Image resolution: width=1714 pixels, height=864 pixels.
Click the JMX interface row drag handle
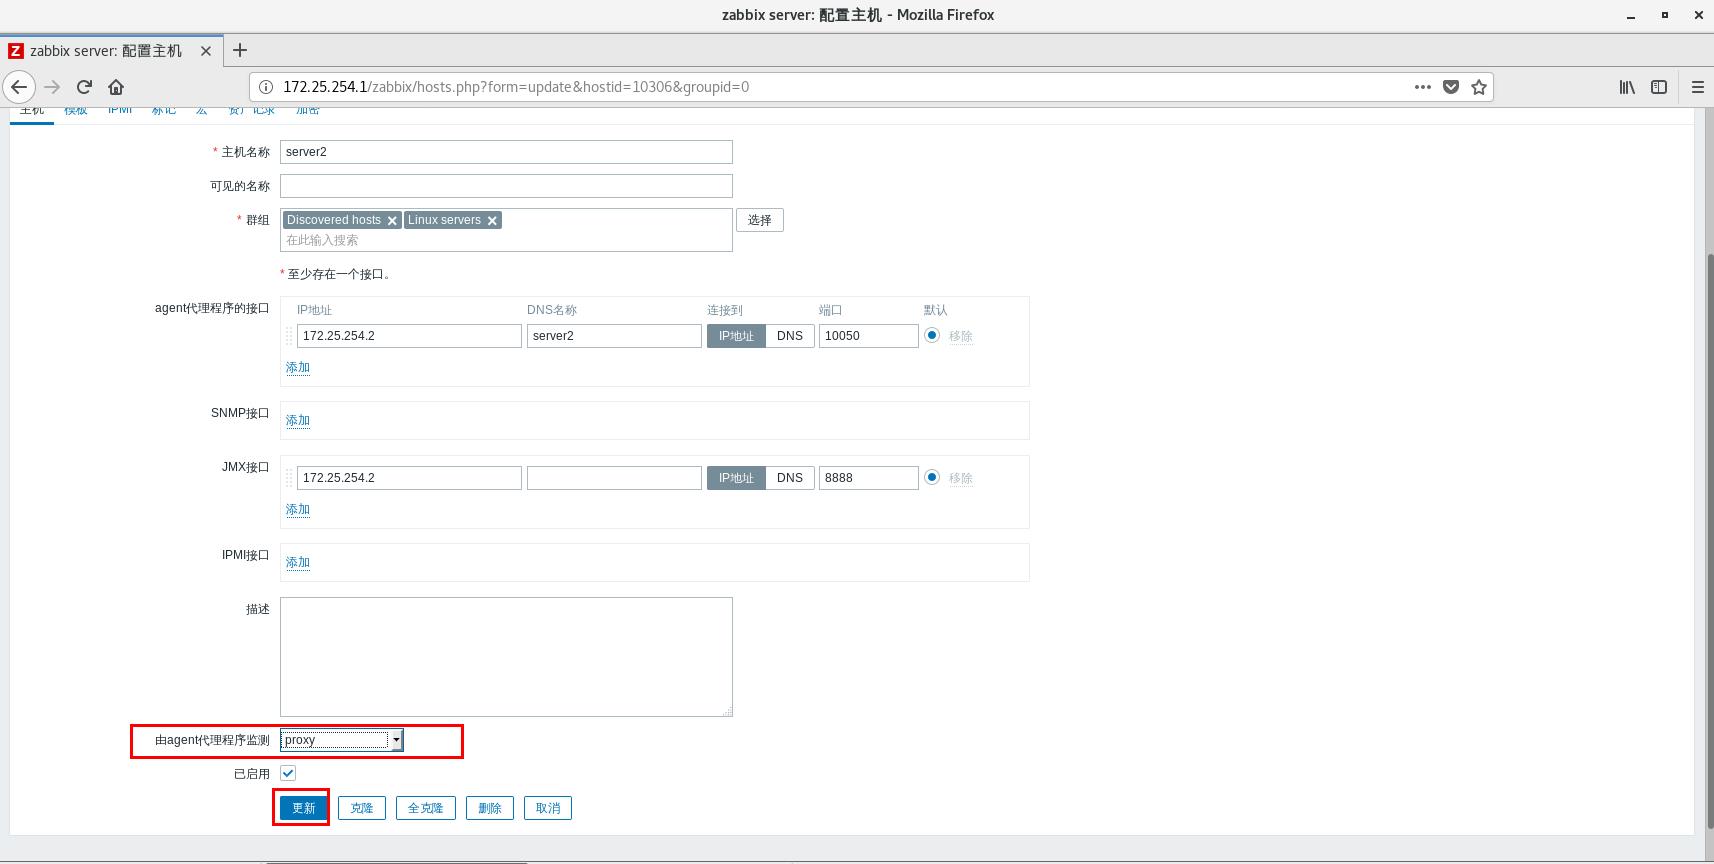pyautogui.click(x=289, y=478)
